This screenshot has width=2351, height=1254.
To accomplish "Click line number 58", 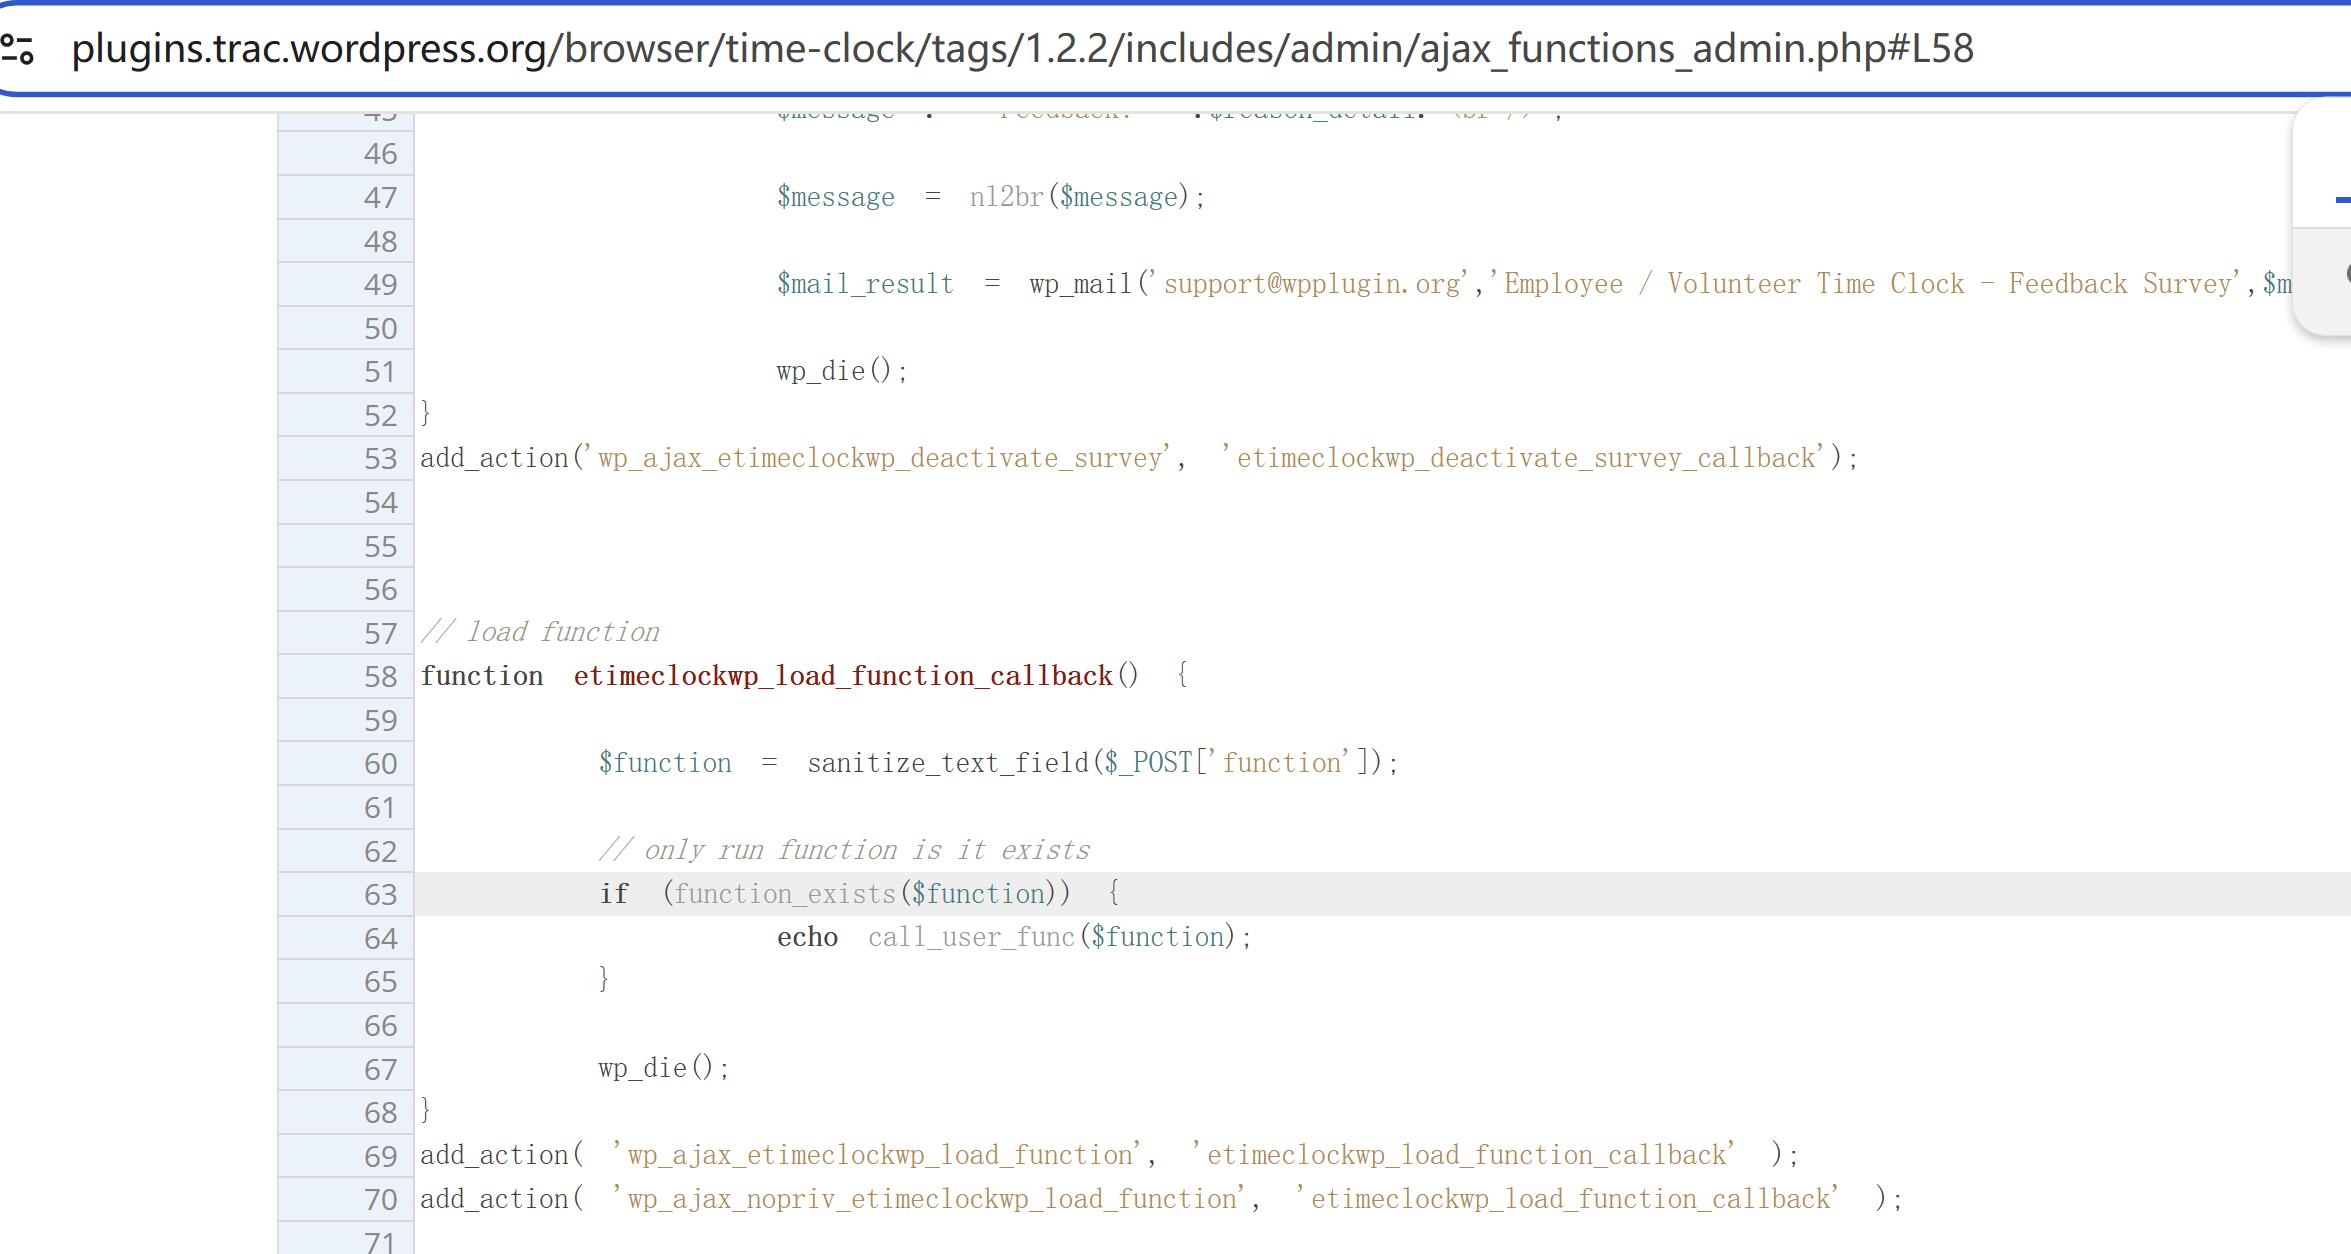I will tap(380, 677).
